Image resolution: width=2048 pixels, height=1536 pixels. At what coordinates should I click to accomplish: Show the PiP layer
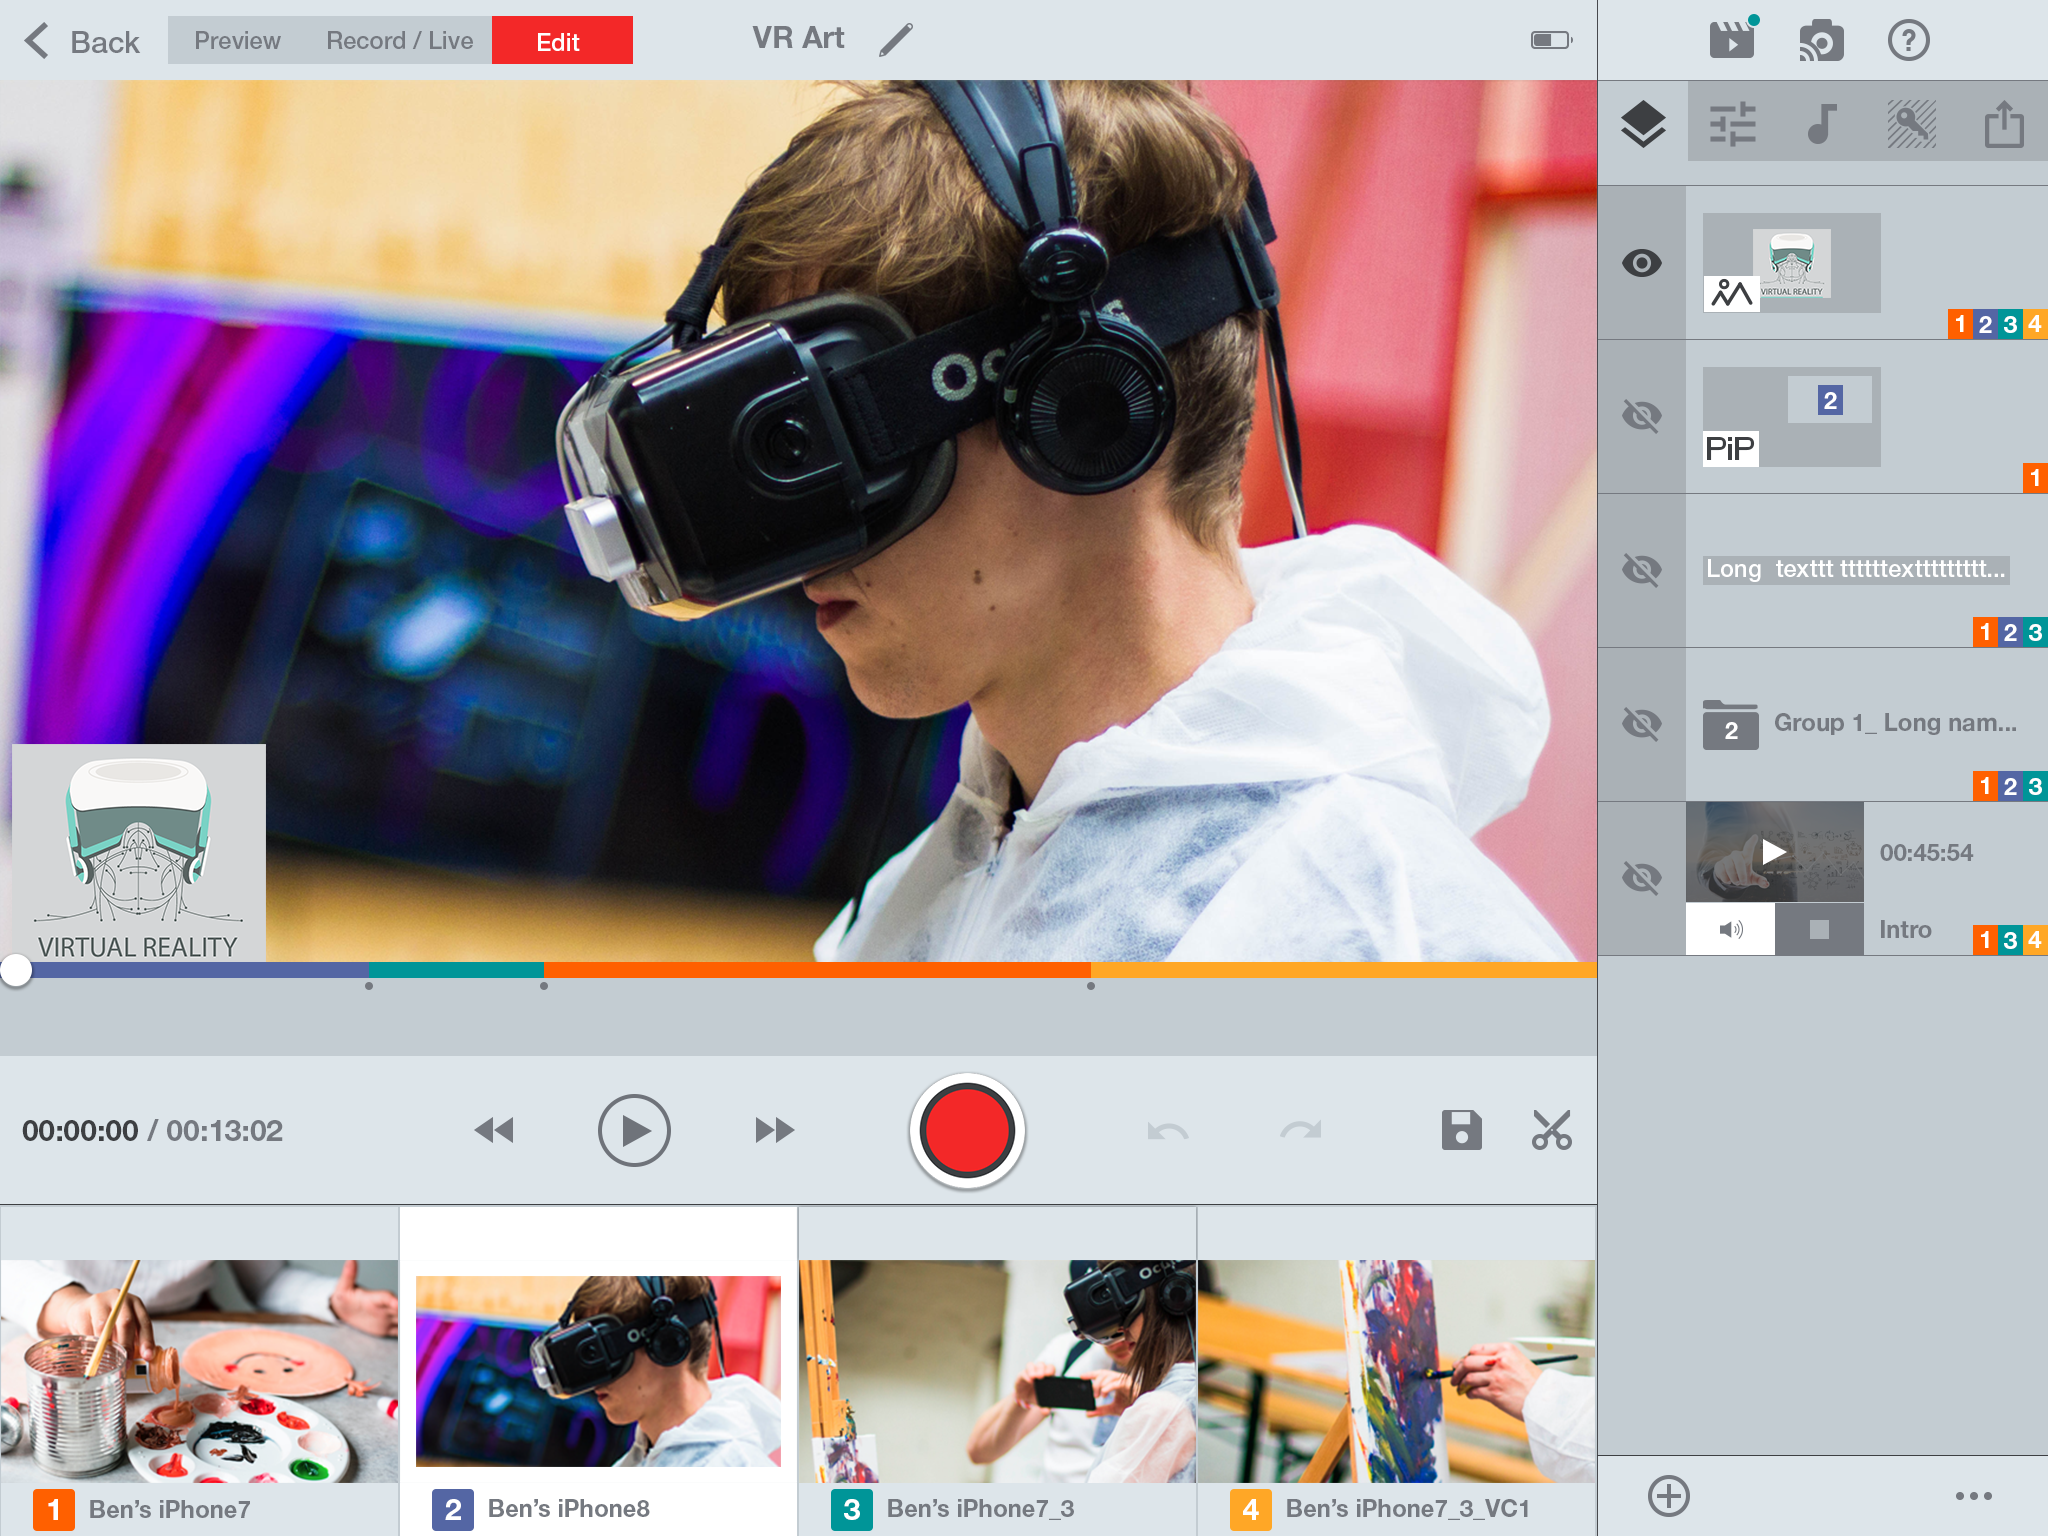1641,416
